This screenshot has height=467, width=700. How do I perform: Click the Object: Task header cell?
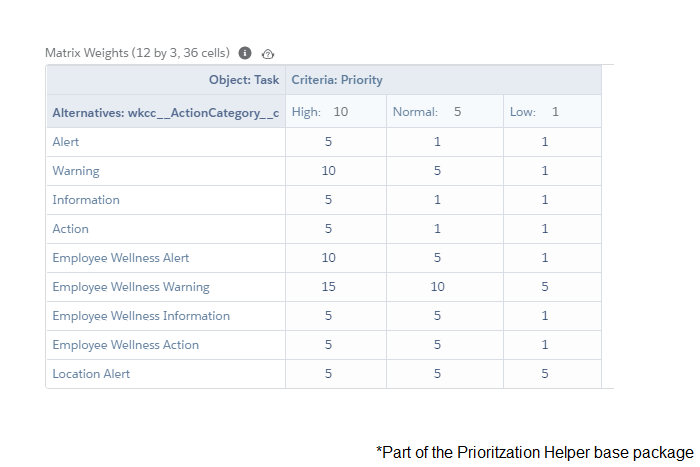166,80
